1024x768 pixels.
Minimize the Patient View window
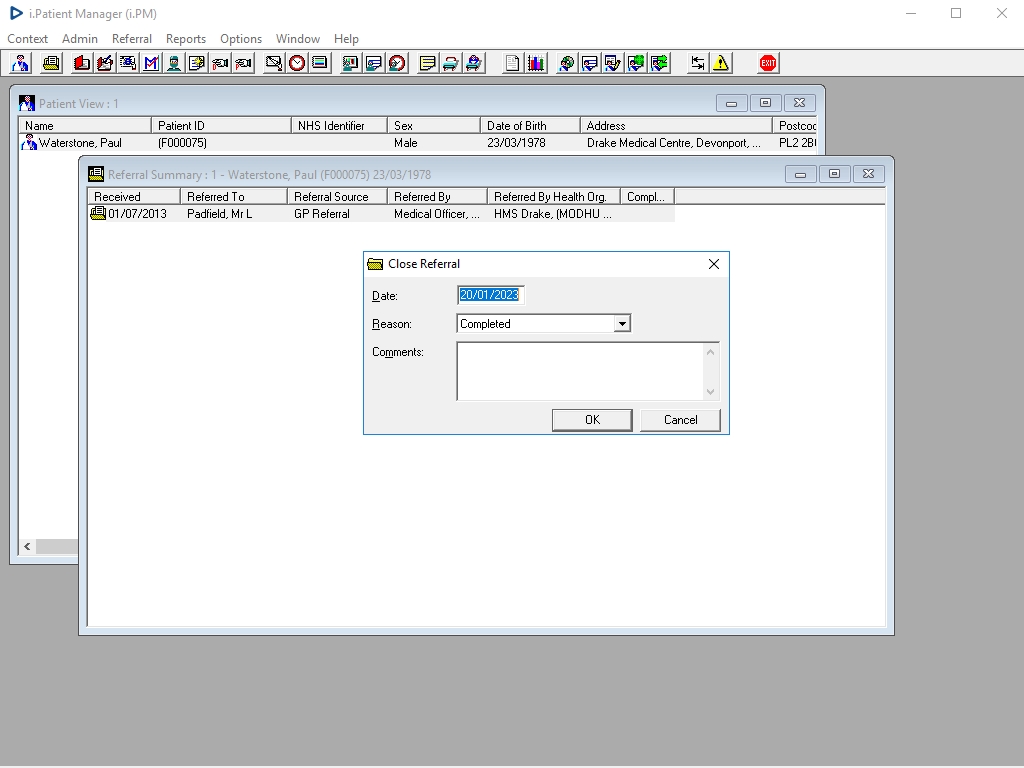pyautogui.click(x=731, y=103)
